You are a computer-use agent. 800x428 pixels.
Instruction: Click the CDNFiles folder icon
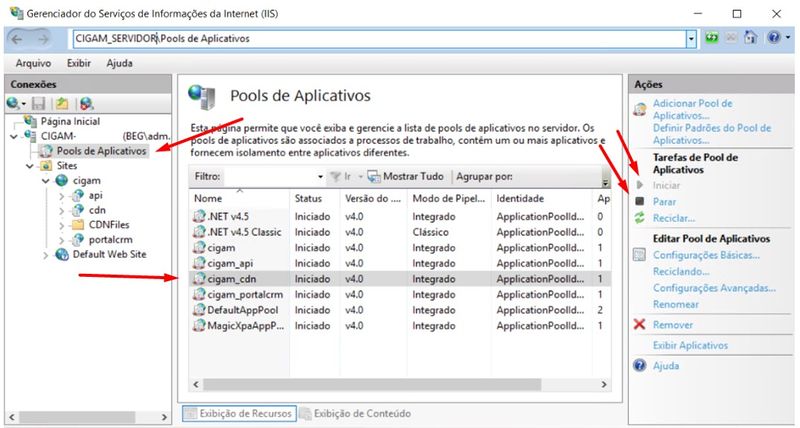click(78, 225)
